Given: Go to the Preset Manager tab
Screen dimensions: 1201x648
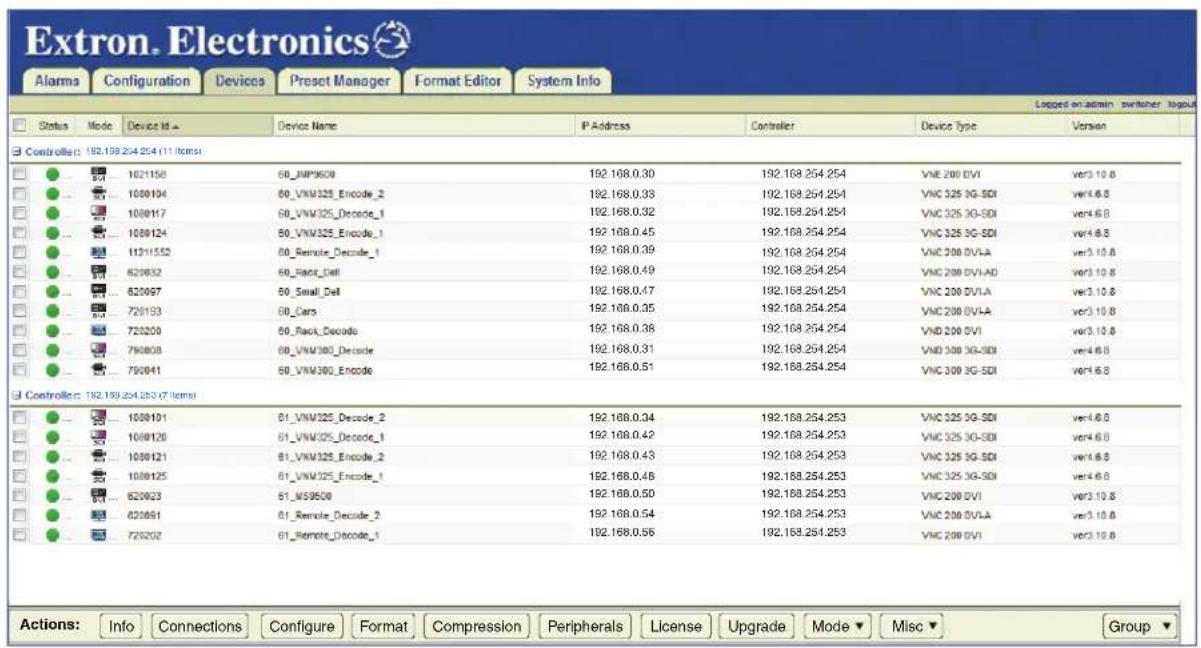Looking at the screenshot, I should (x=338, y=82).
